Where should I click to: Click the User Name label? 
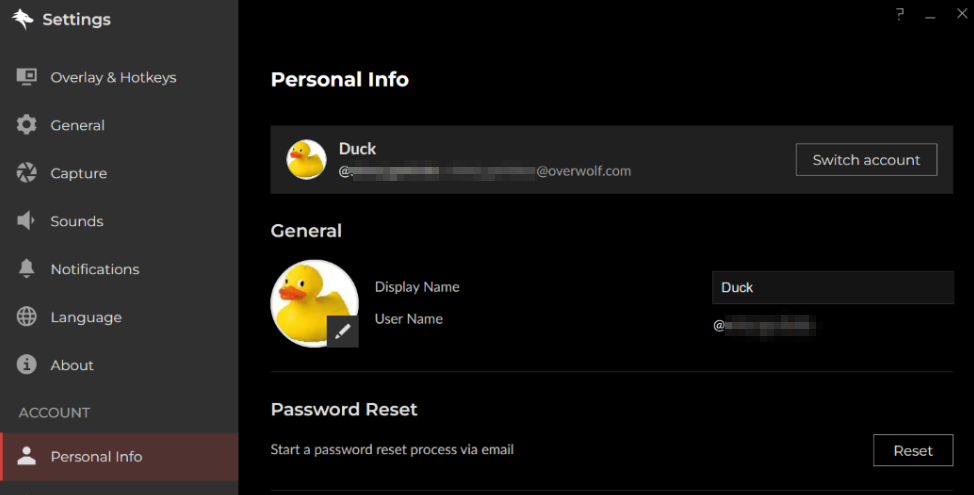[x=409, y=319]
